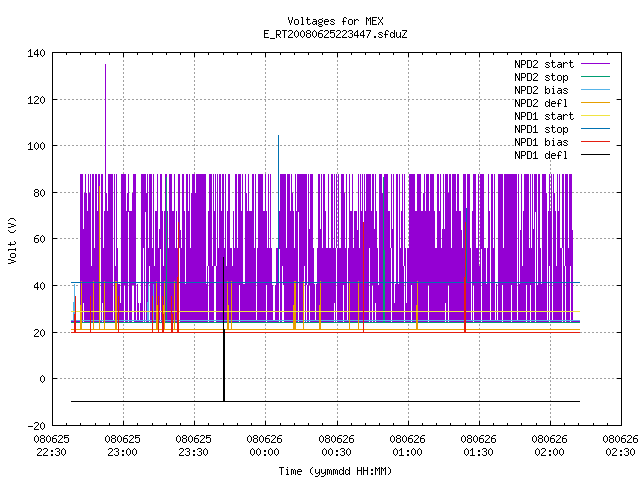Click the green NPD2 stop legend line
The width and height of the screenshot is (640, 480).
[x=596, y=76]
